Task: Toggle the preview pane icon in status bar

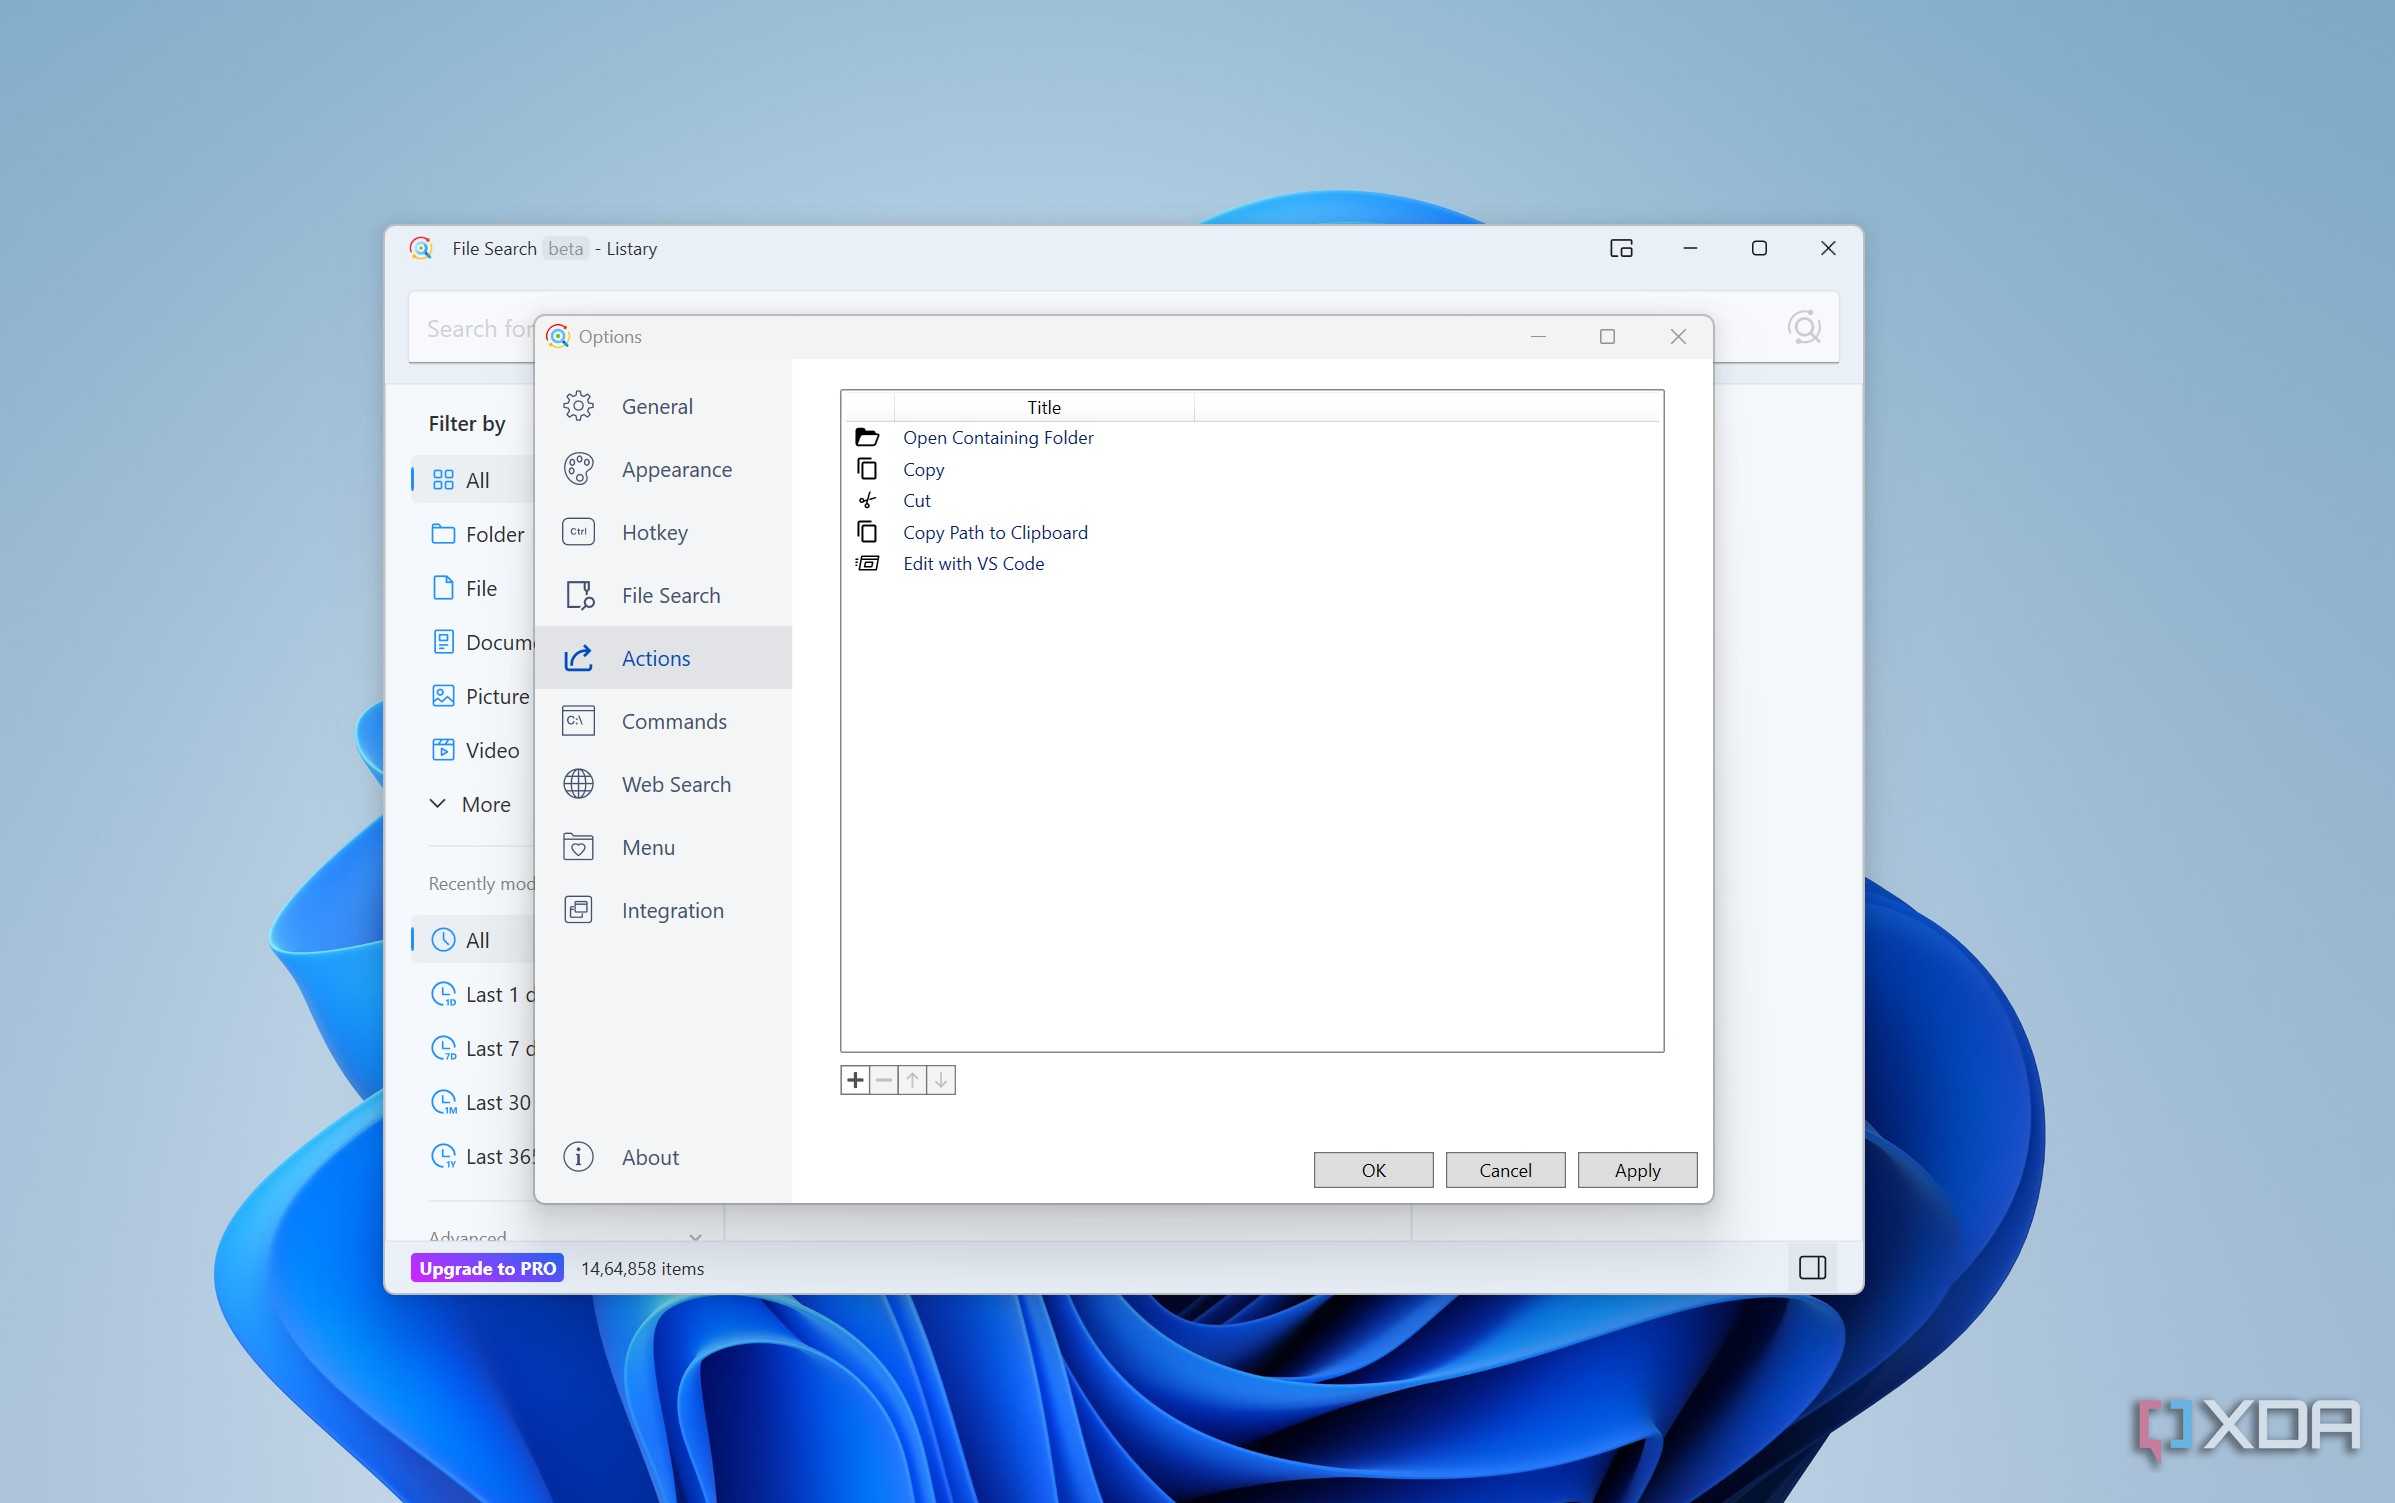Action: 1812,1267
